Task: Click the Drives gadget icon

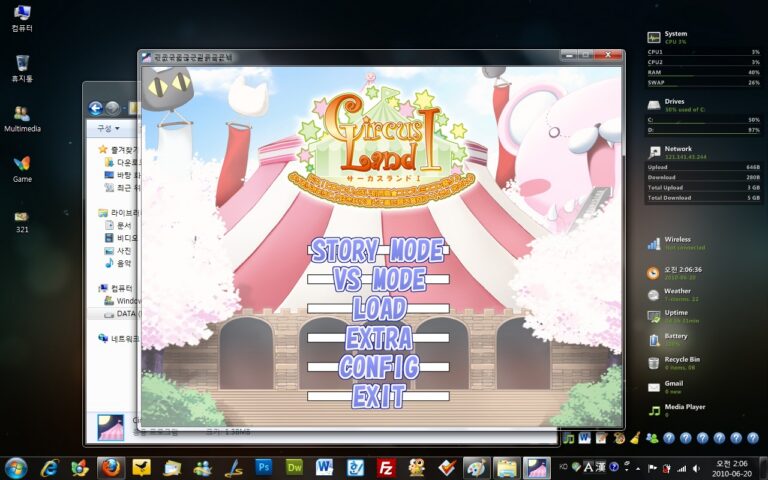Action: tap(654, 105)
